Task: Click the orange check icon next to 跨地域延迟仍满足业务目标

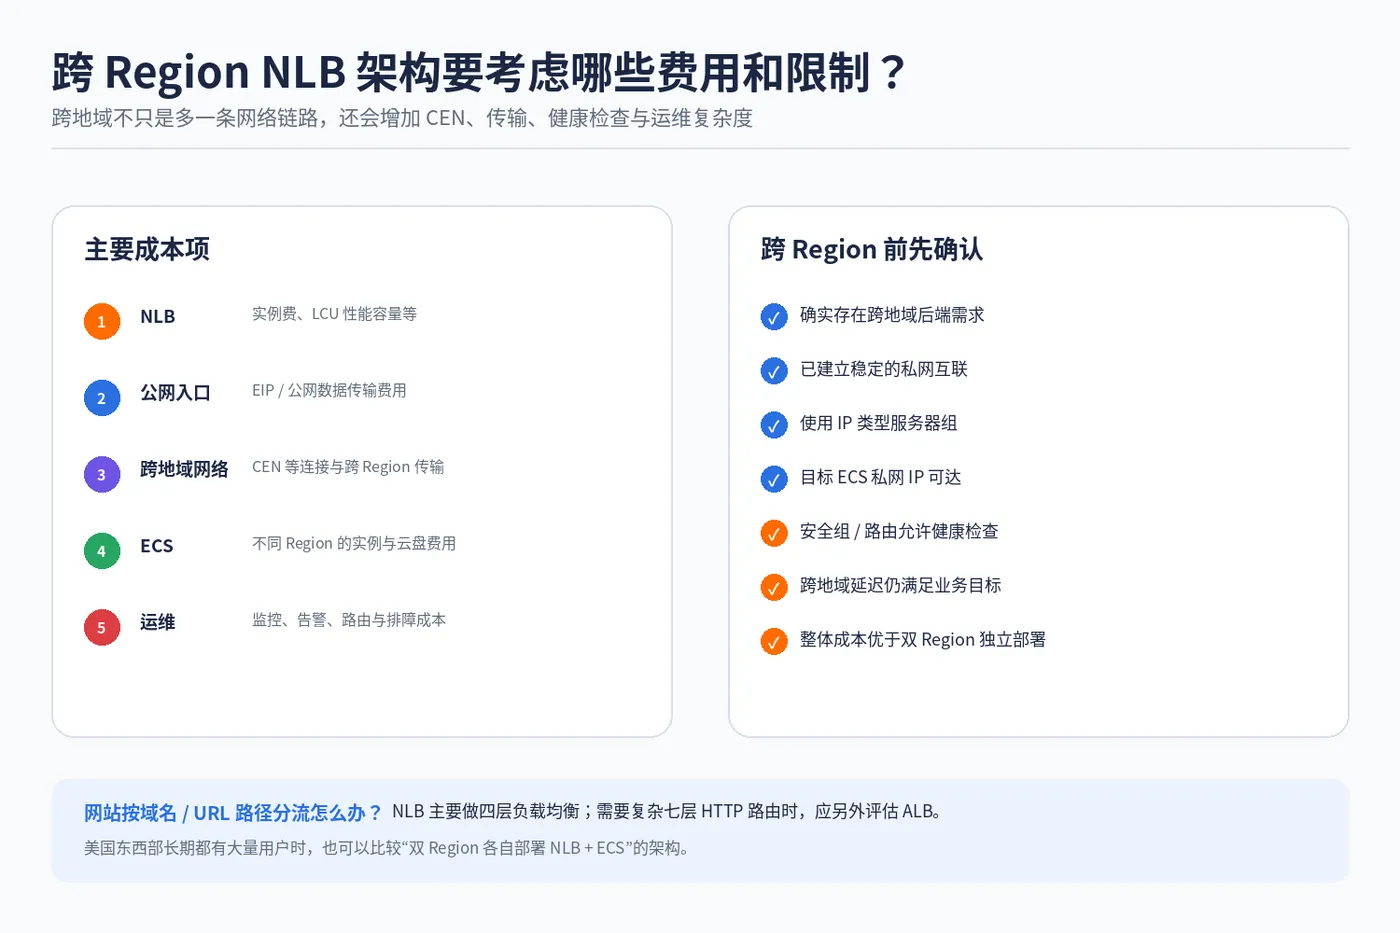Action: point(774,587)
